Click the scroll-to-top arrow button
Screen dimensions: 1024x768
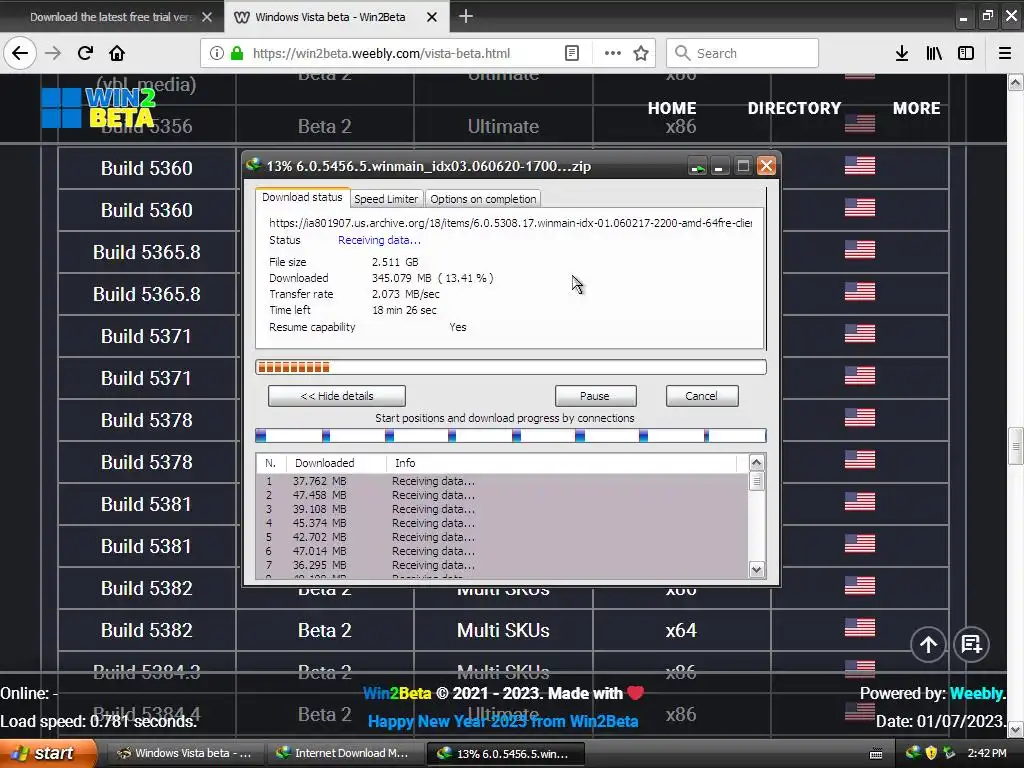(928, 645)
